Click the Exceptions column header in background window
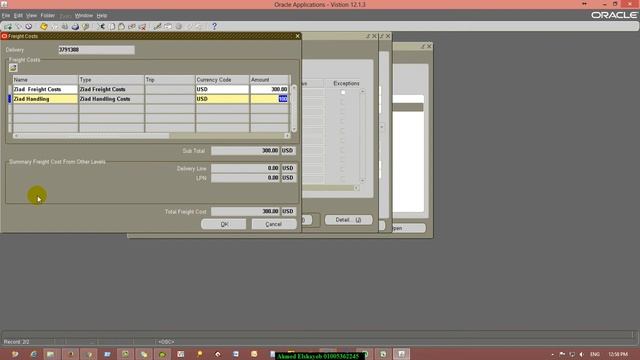Image resolution: width=640 pixels, height=360 pixels. tap(346, 83)
